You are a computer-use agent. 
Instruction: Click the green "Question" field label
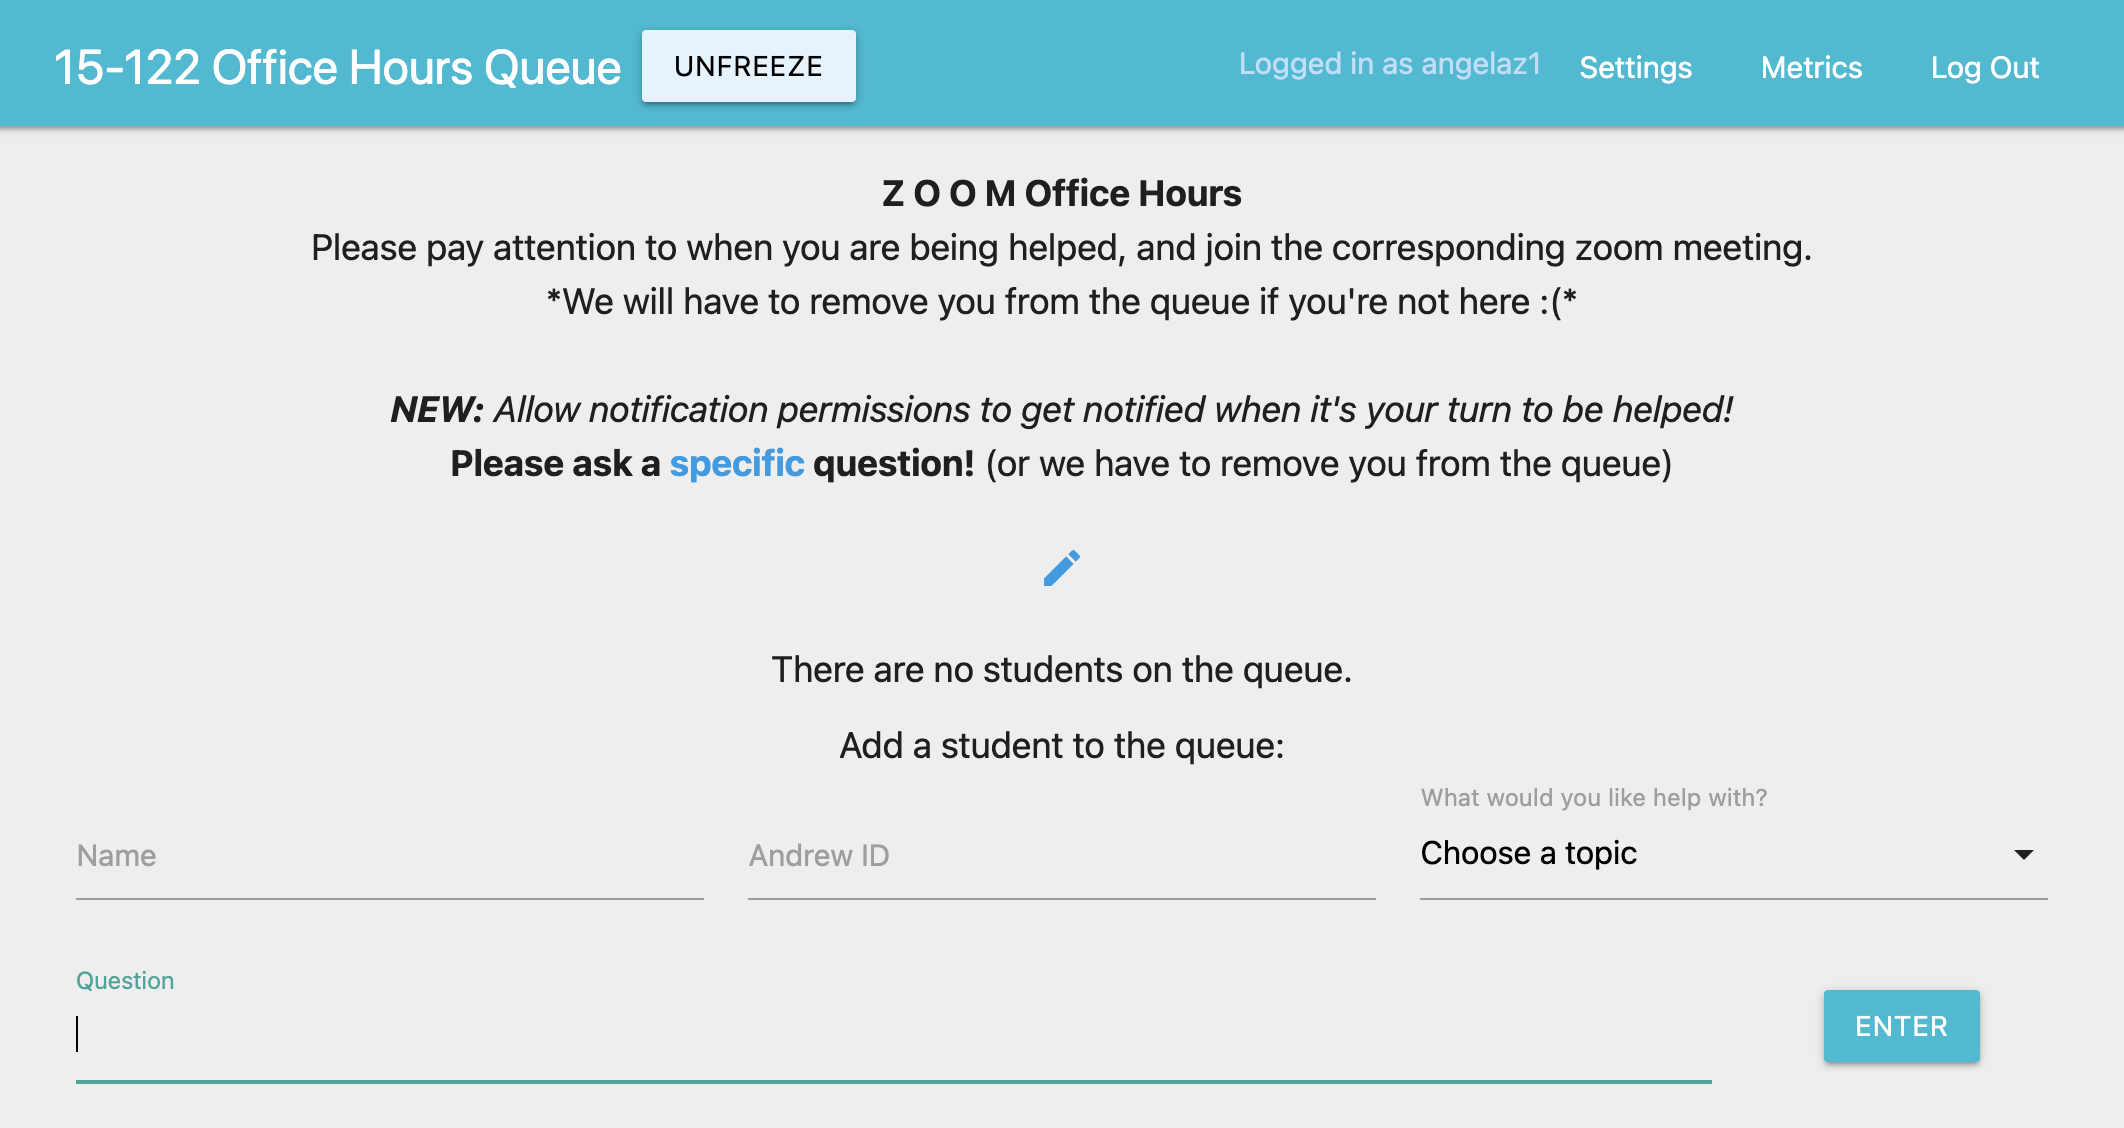pyautogui.click(x=125, y=981)
